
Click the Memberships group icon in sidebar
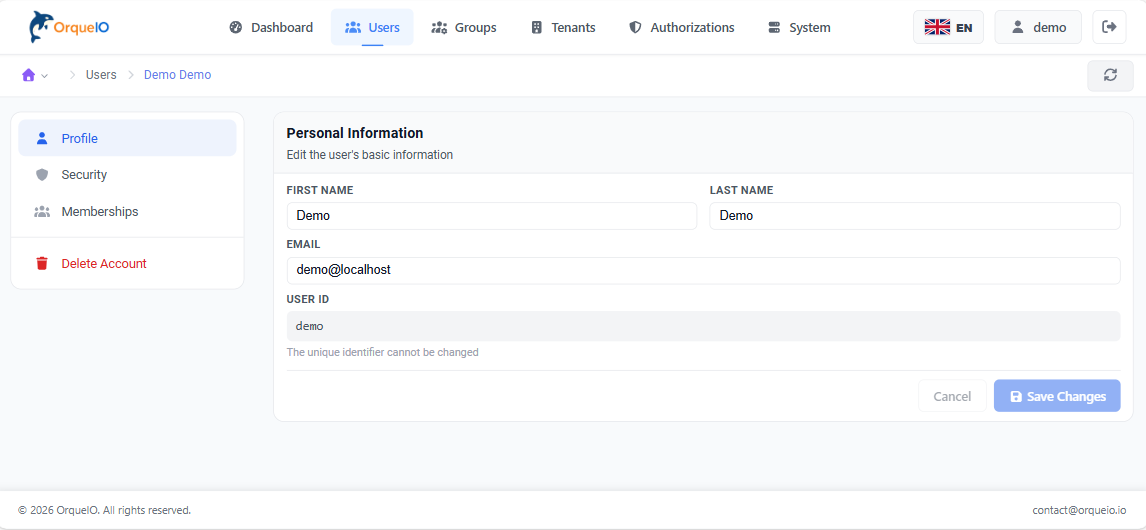(42, 211)
